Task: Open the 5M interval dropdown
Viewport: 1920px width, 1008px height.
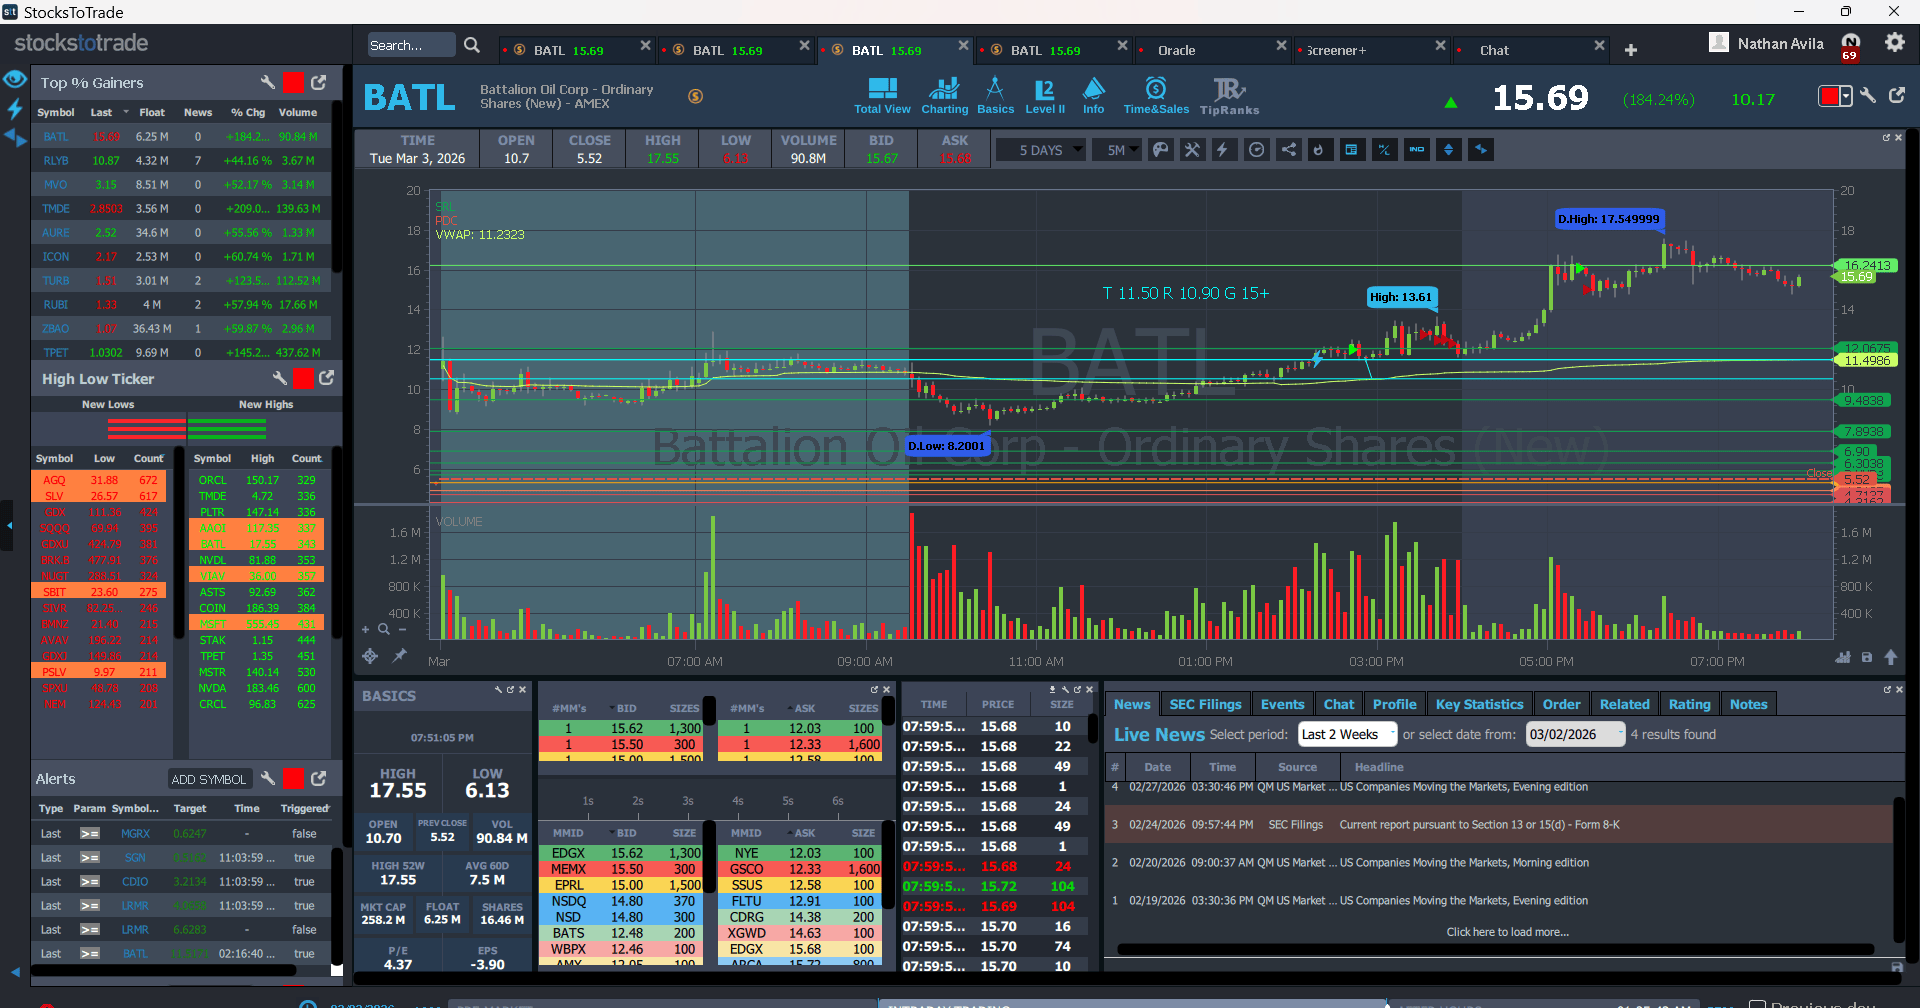Action: (x=1116, y=150)
